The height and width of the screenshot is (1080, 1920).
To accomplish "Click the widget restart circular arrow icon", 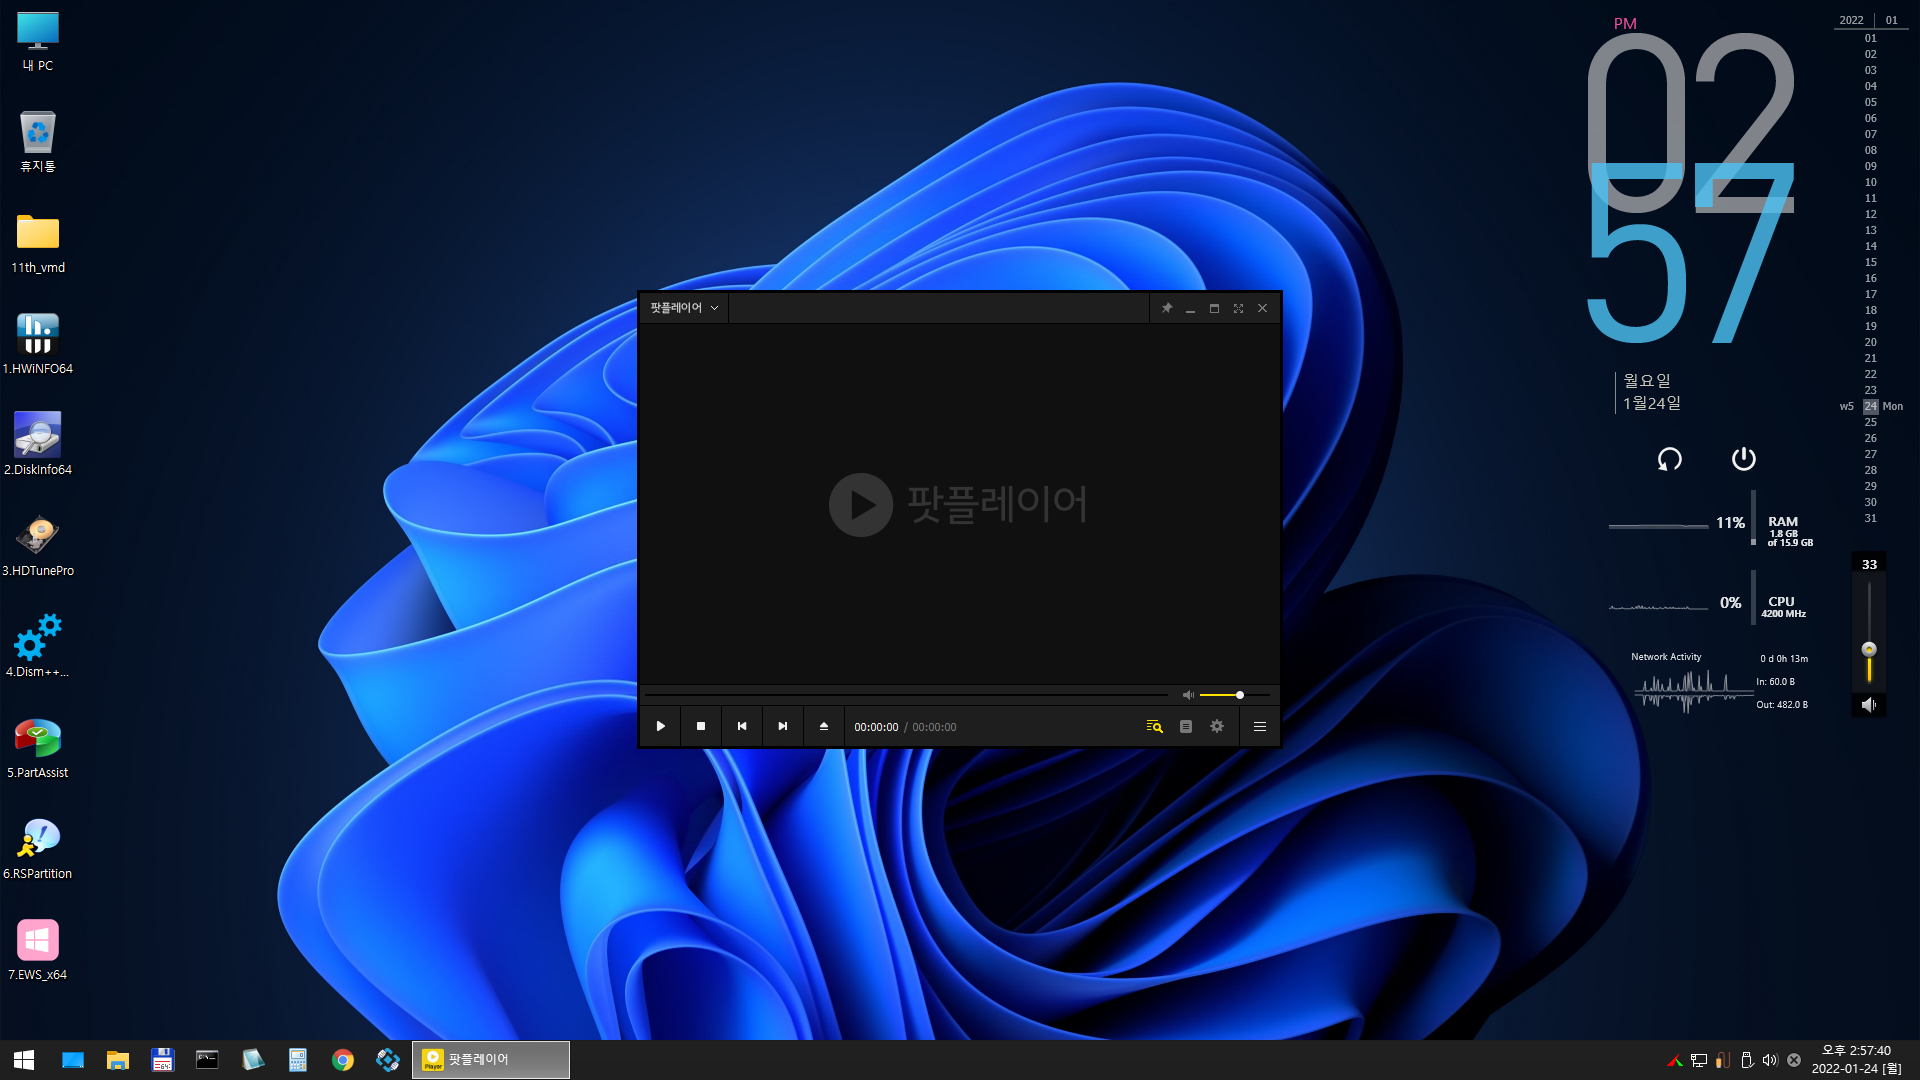I will pos(1669,459).
